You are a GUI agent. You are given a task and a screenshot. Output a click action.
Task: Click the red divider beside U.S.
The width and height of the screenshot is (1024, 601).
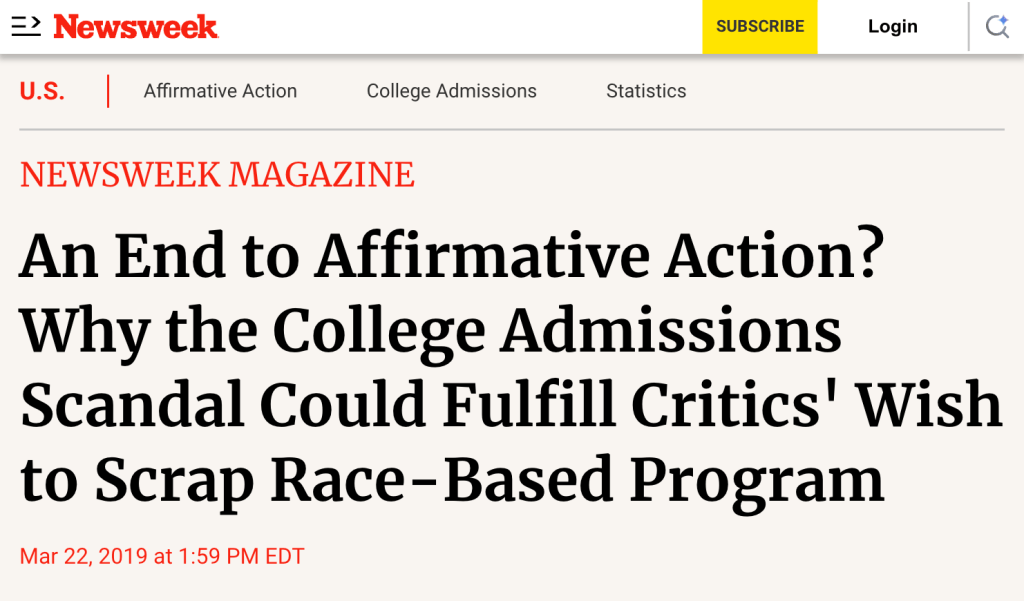[108, 91]
